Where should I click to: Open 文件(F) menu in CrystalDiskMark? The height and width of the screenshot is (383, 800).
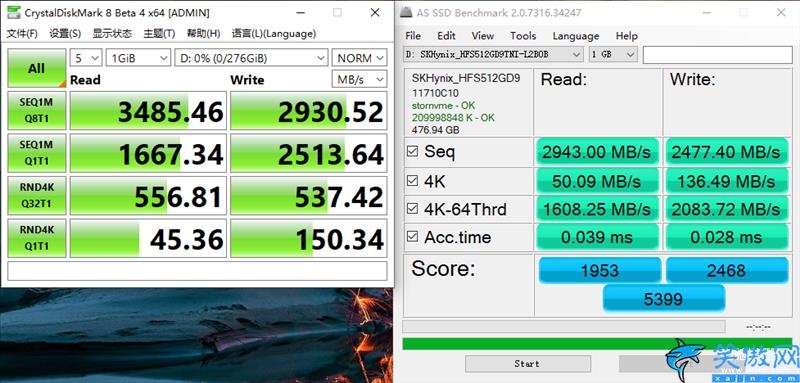click(22, 34)
